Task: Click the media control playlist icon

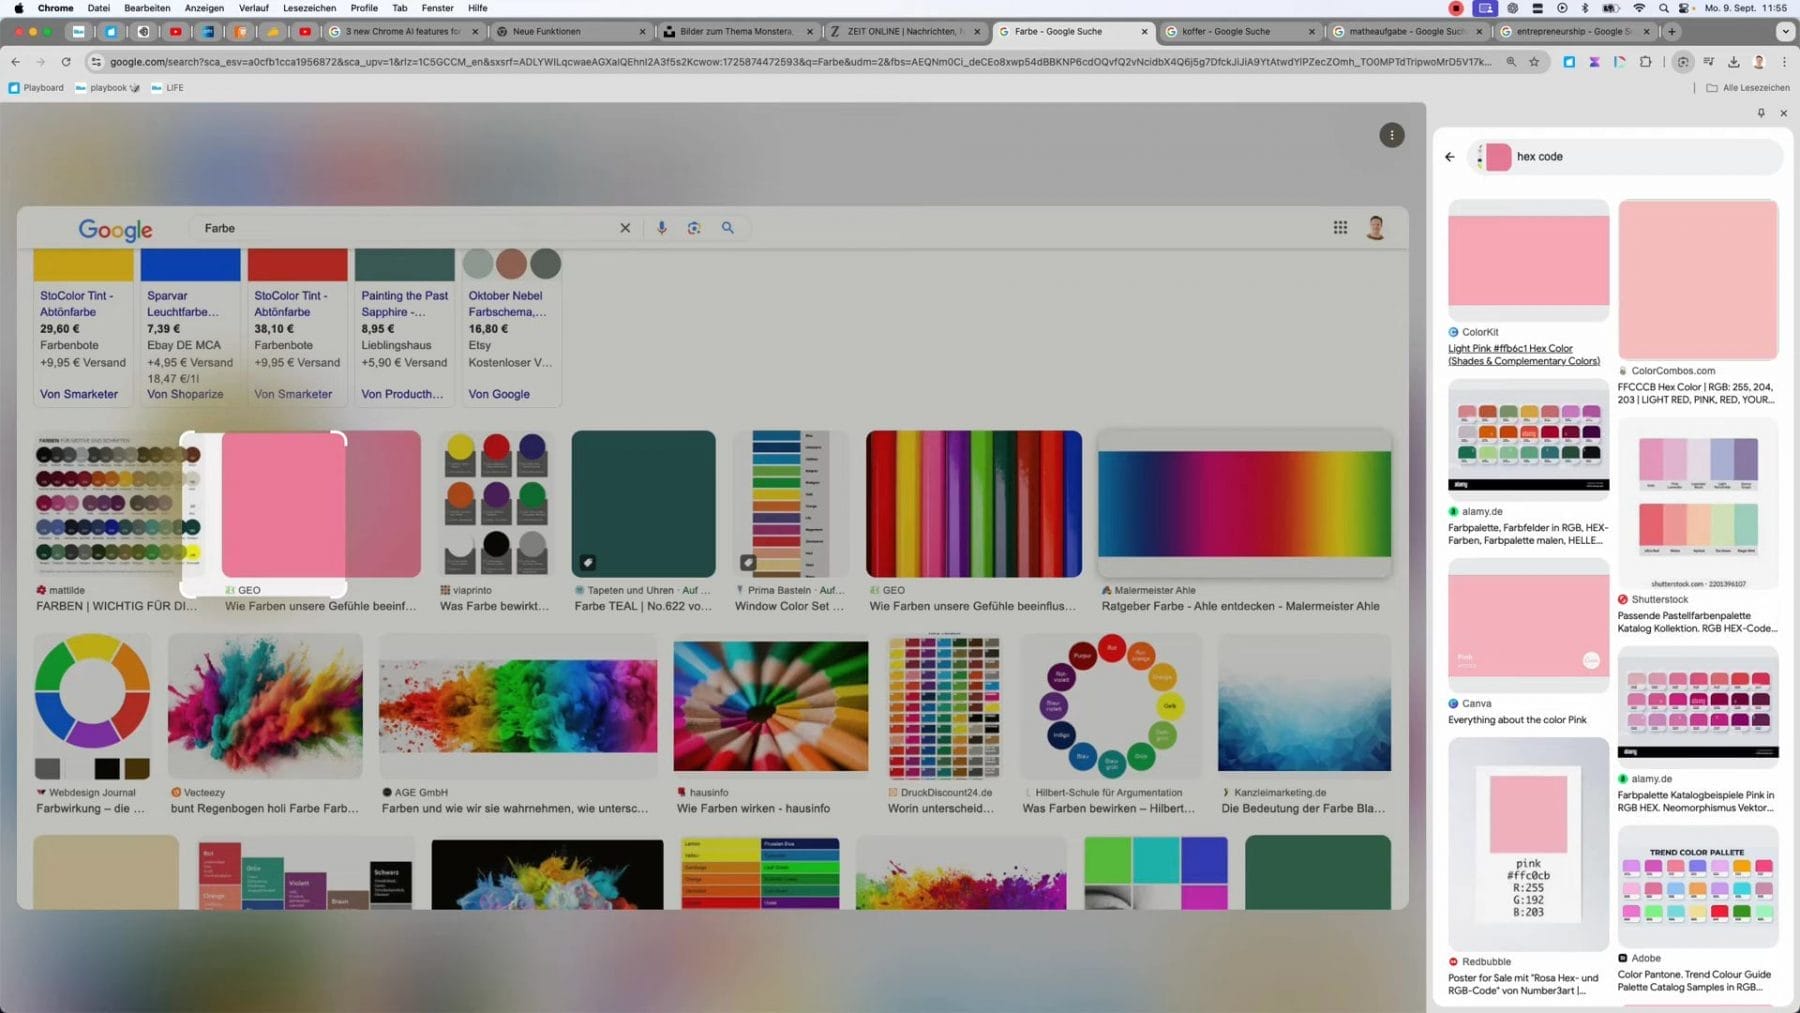Action: coord(1709,62)
